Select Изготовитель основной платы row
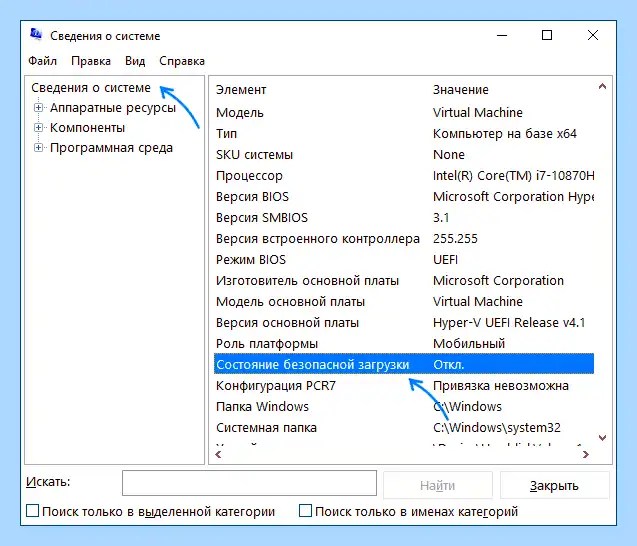Screen dimensions: 637x546 click(x=404, y=281)
